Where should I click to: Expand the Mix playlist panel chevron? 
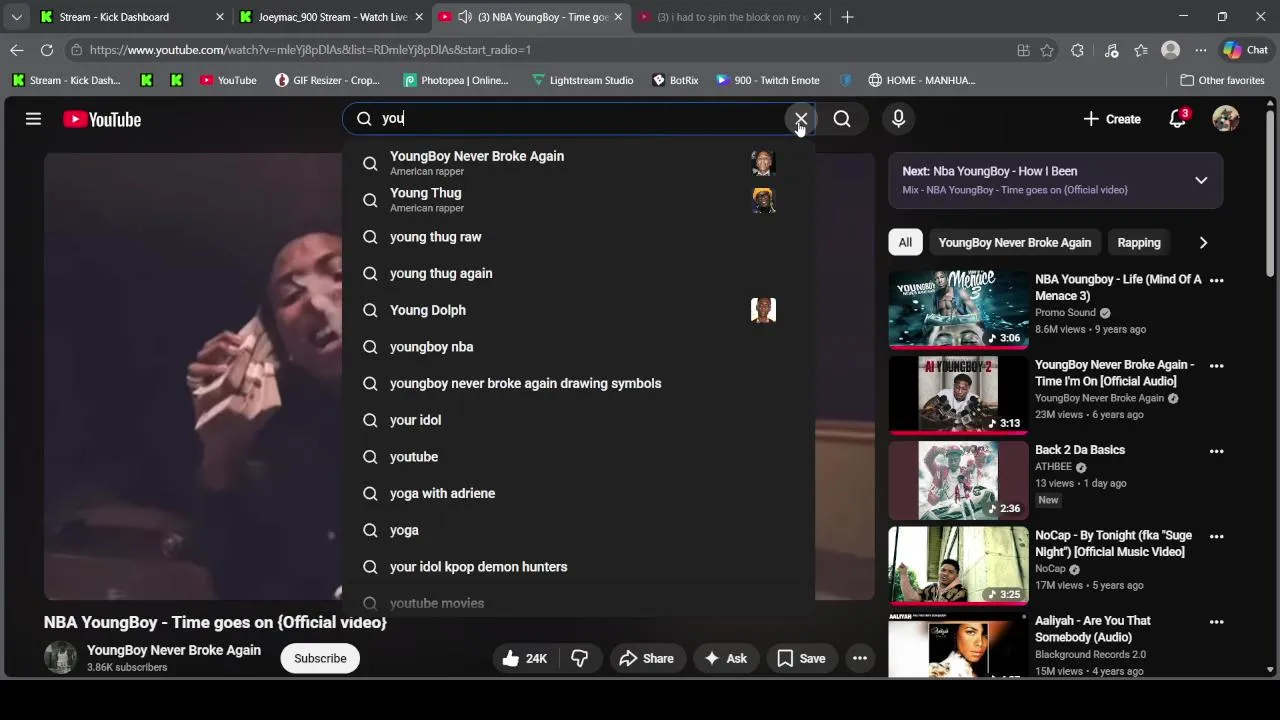pyautogui.click(x=1201, y=181)
